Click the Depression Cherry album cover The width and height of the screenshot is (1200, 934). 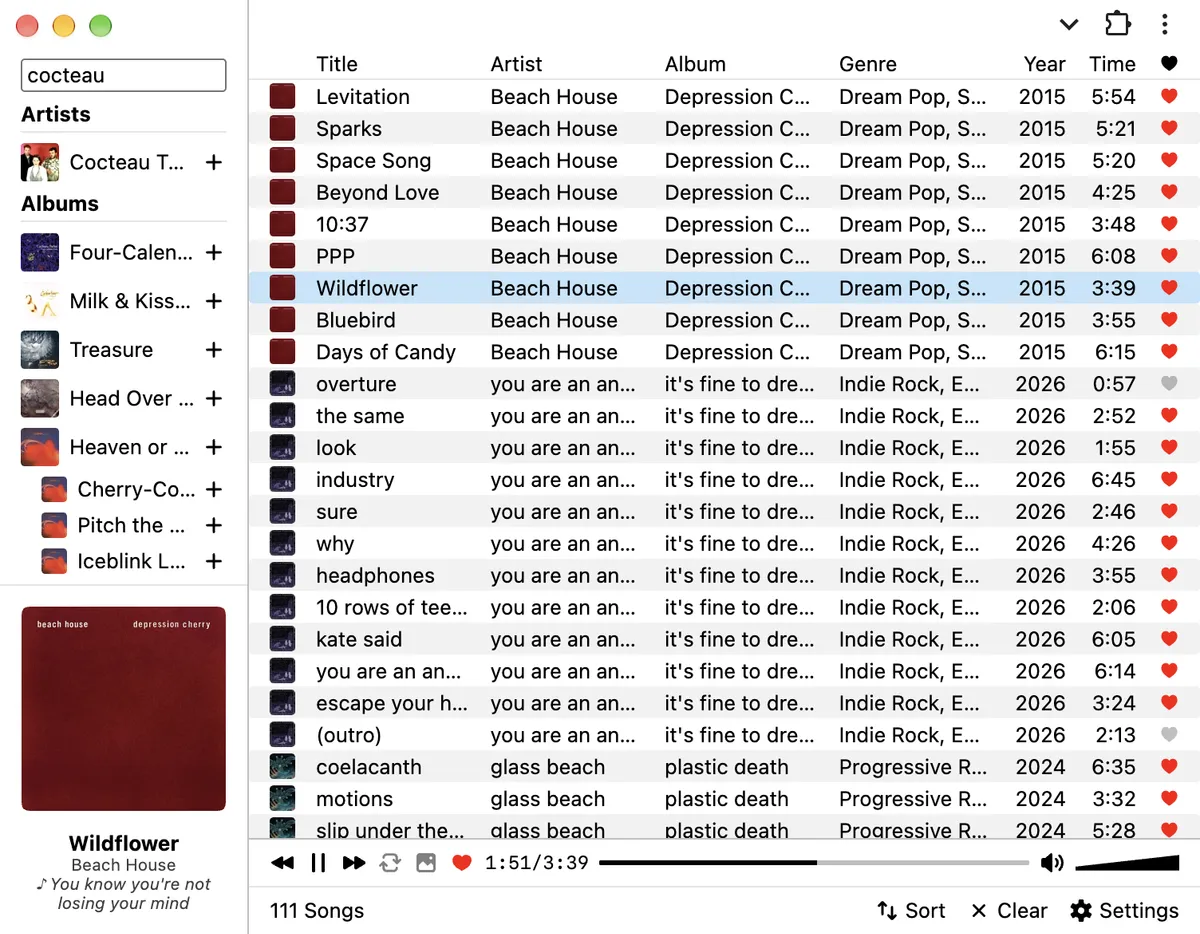124,708
